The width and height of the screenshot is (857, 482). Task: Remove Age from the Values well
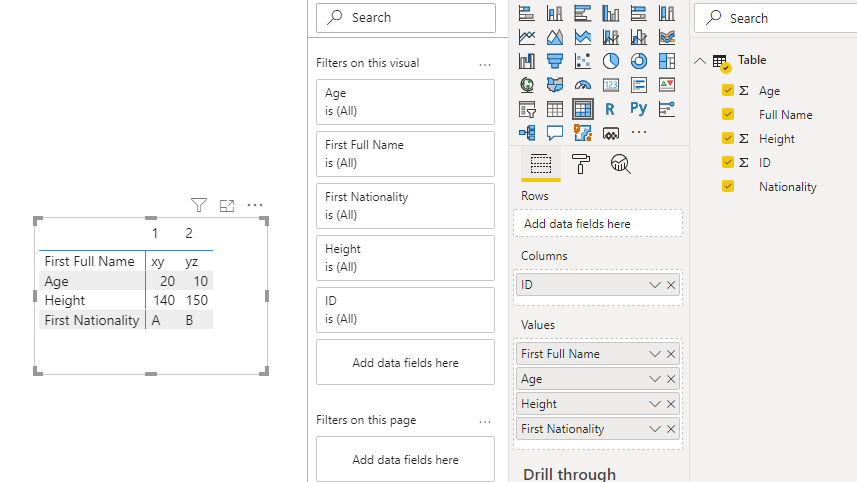click(x=671, y=379)
